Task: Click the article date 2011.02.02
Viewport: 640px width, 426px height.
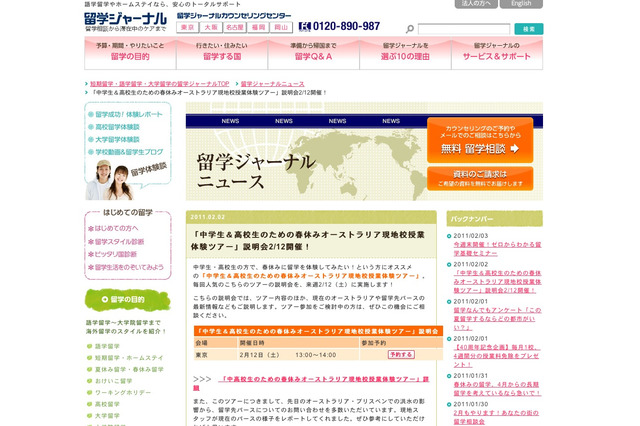Action: click(208, 217)
